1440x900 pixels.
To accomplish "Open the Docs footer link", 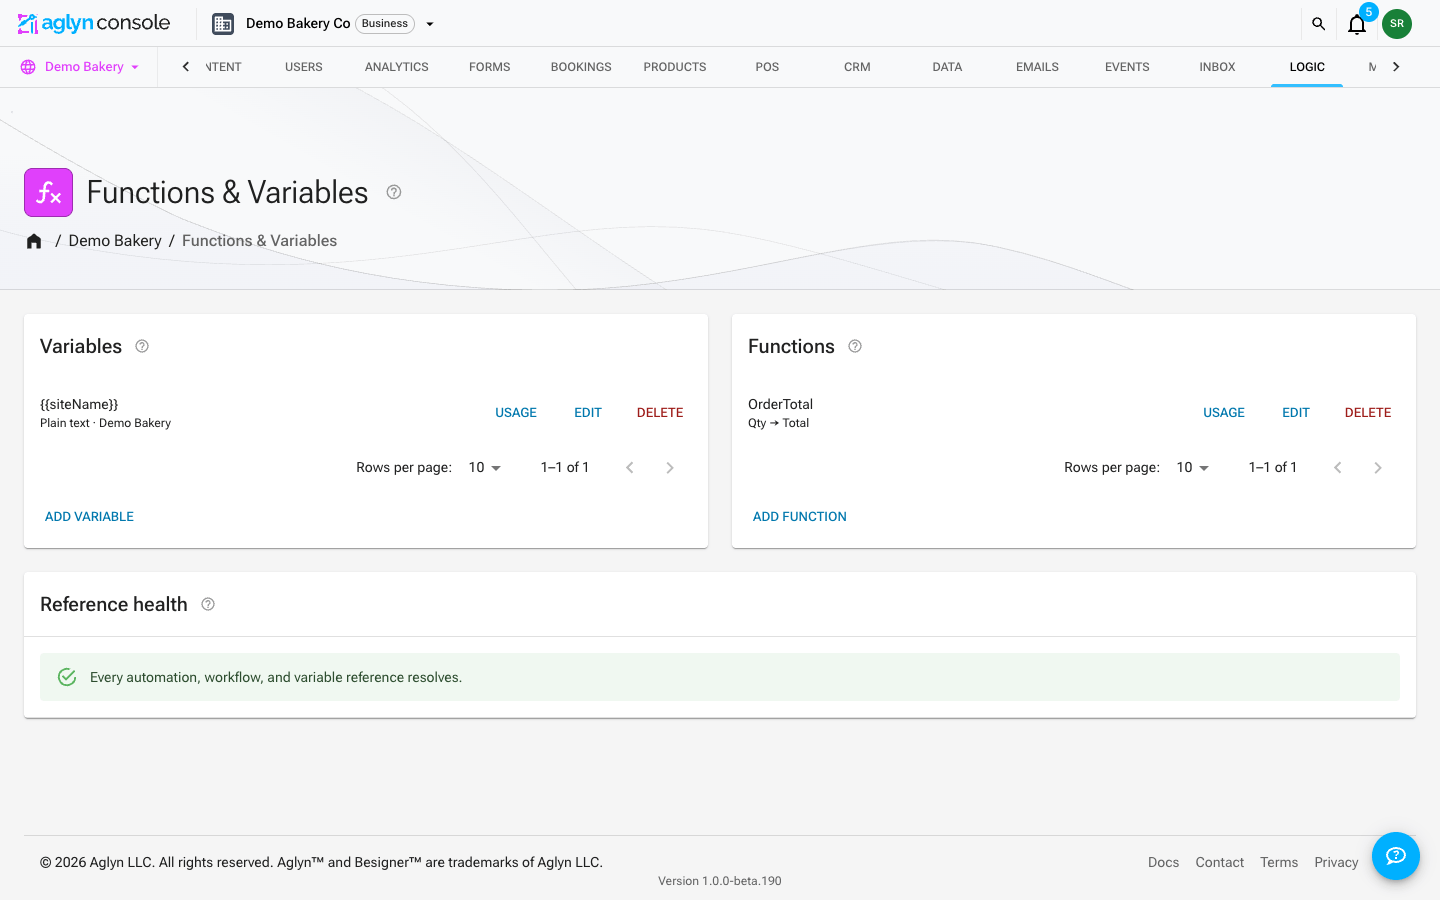I will (x=1163, y=862).
